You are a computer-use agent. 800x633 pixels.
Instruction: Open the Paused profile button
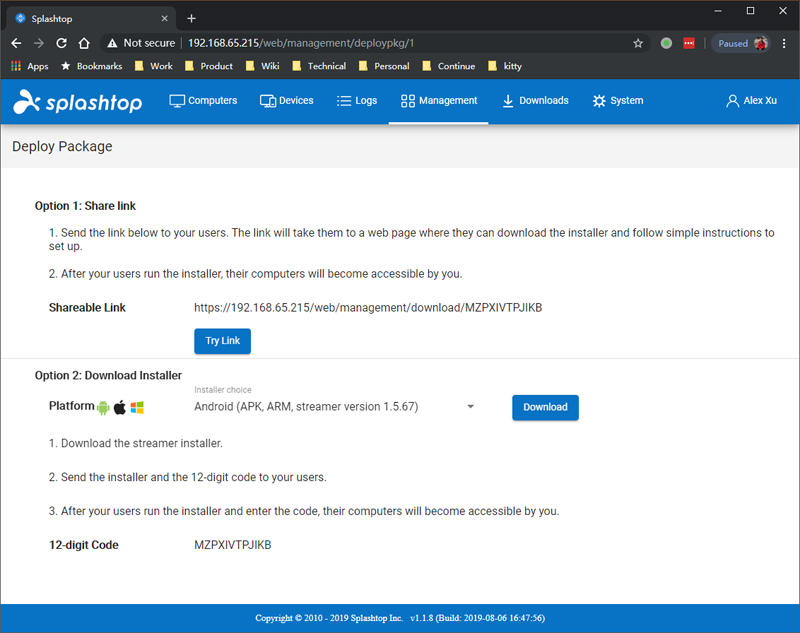[x=741, y=43]
